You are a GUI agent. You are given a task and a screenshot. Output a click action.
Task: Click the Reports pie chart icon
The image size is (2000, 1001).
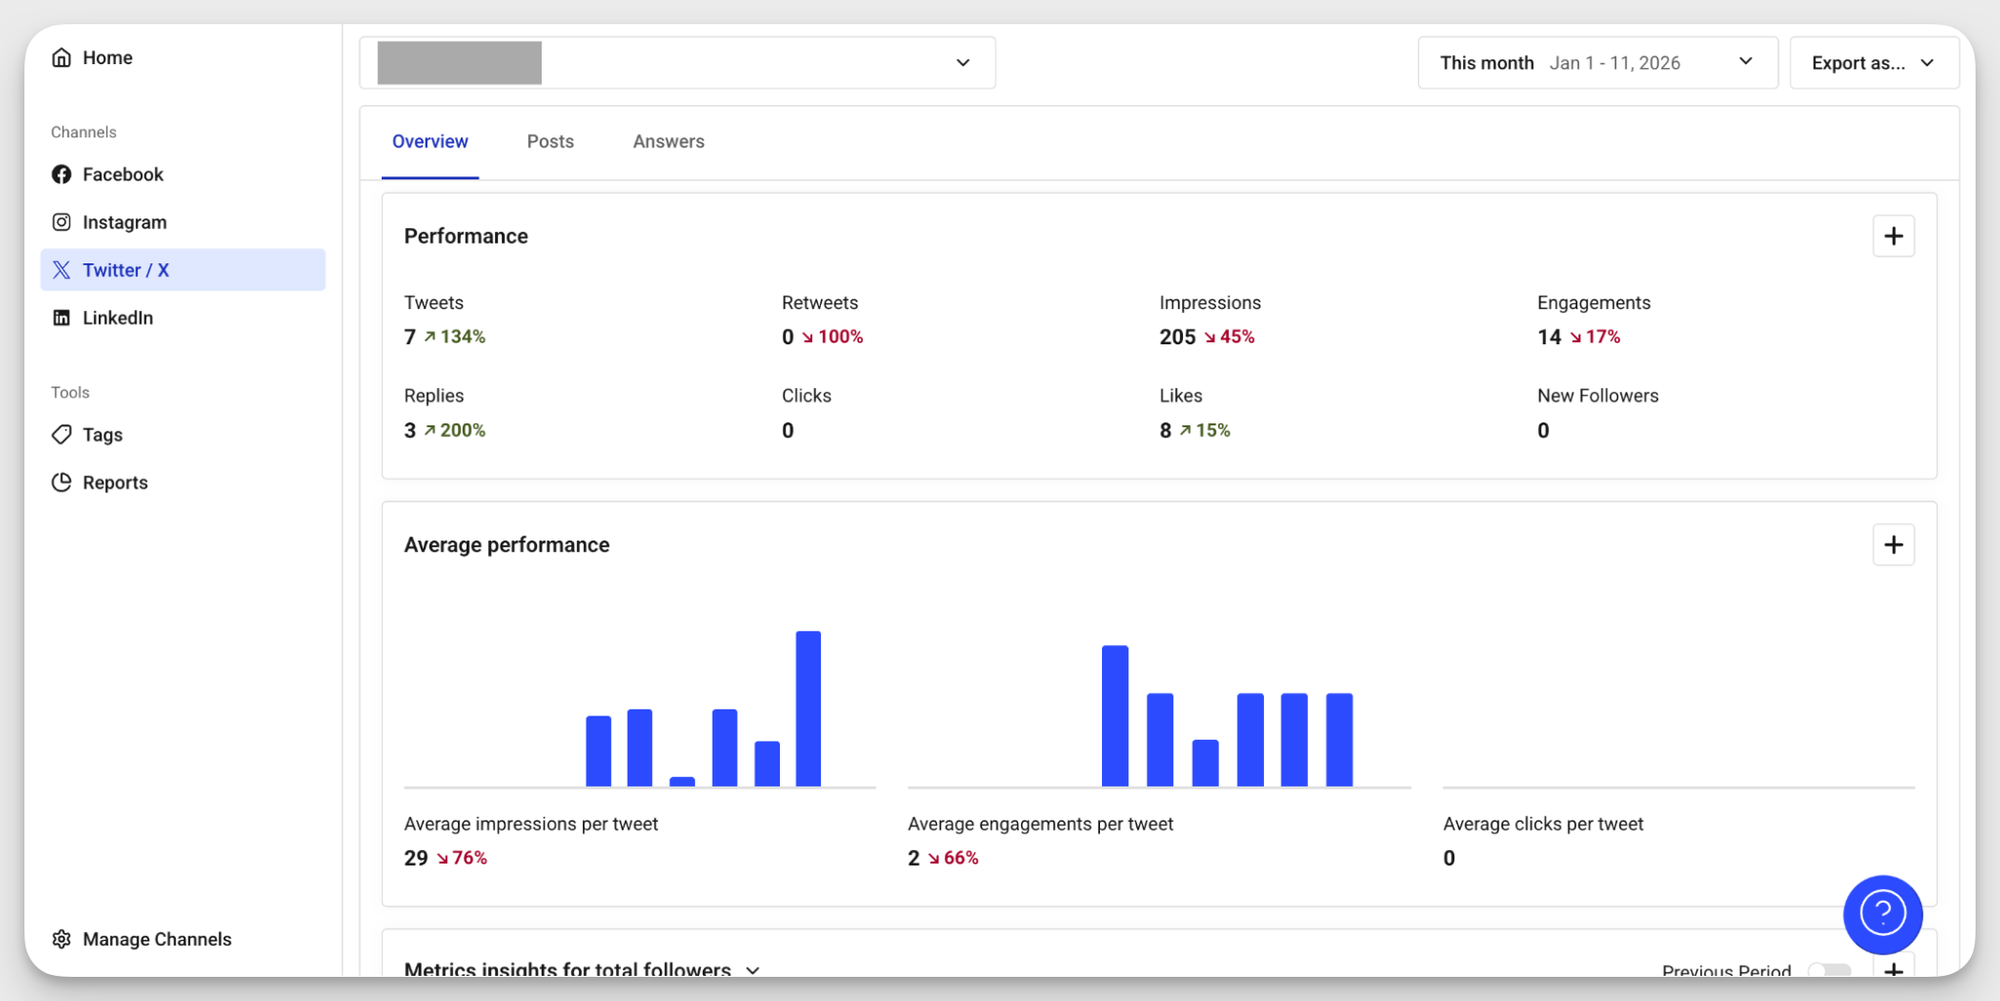pos(62,483)
